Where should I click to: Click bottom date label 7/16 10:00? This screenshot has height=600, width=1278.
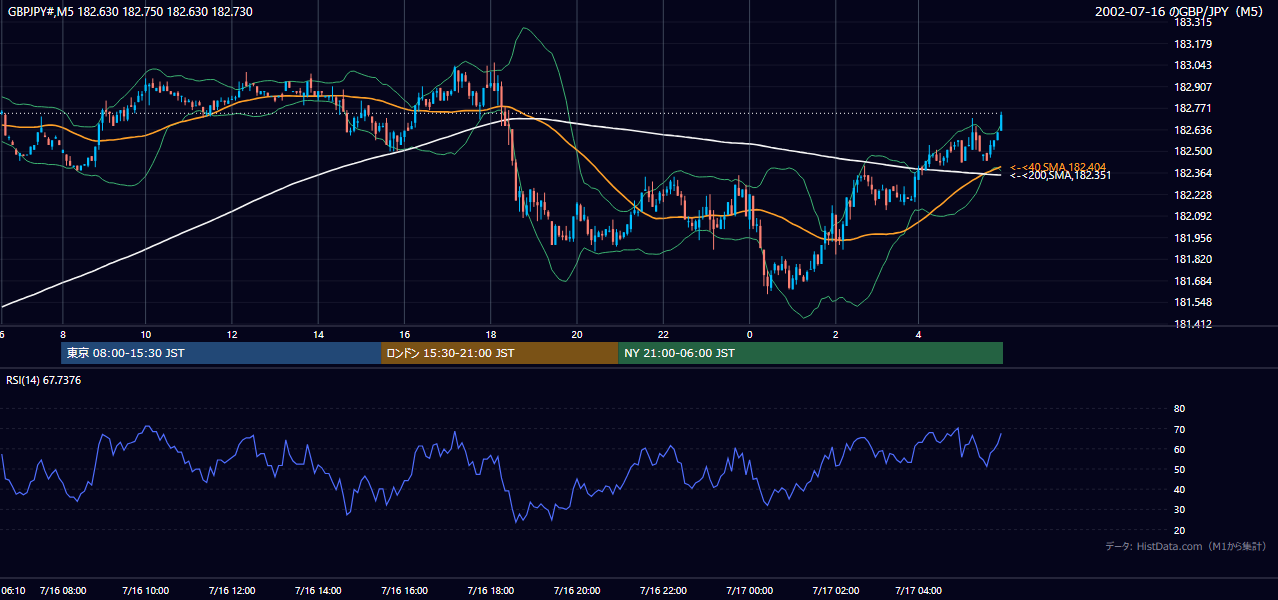(x=146, y=590)
